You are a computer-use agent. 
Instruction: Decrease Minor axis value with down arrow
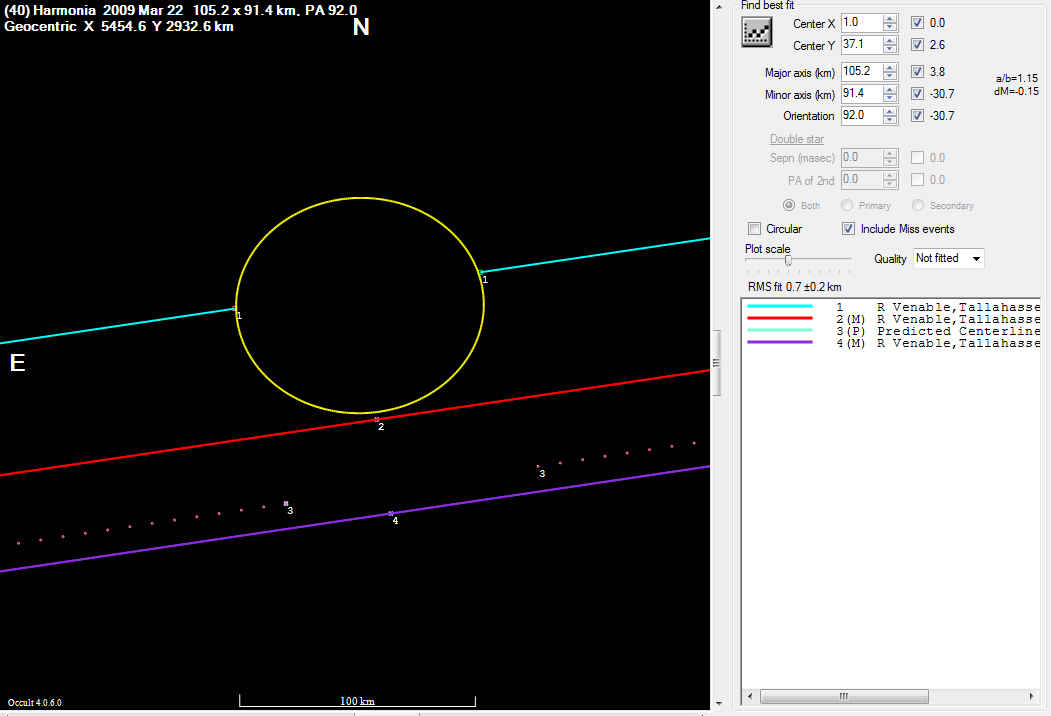click(889, 98)
